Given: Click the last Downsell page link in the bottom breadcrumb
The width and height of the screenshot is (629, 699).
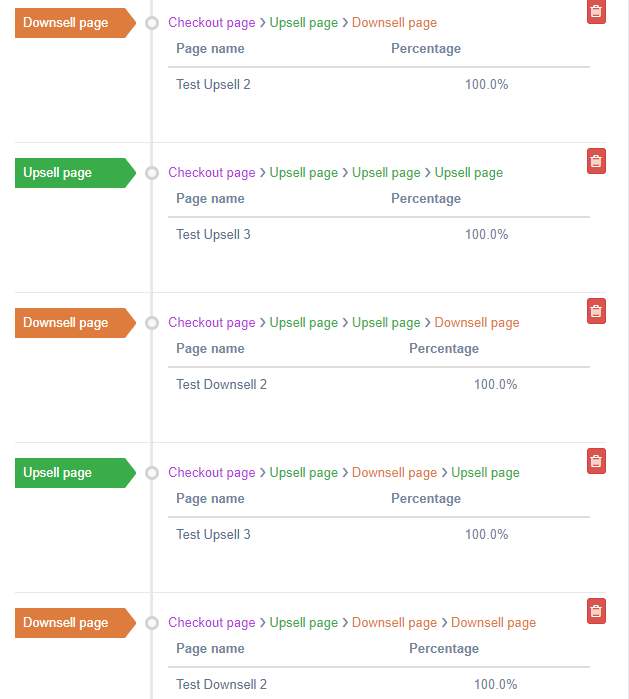Looking at the screenshot, I should [493, 623].
